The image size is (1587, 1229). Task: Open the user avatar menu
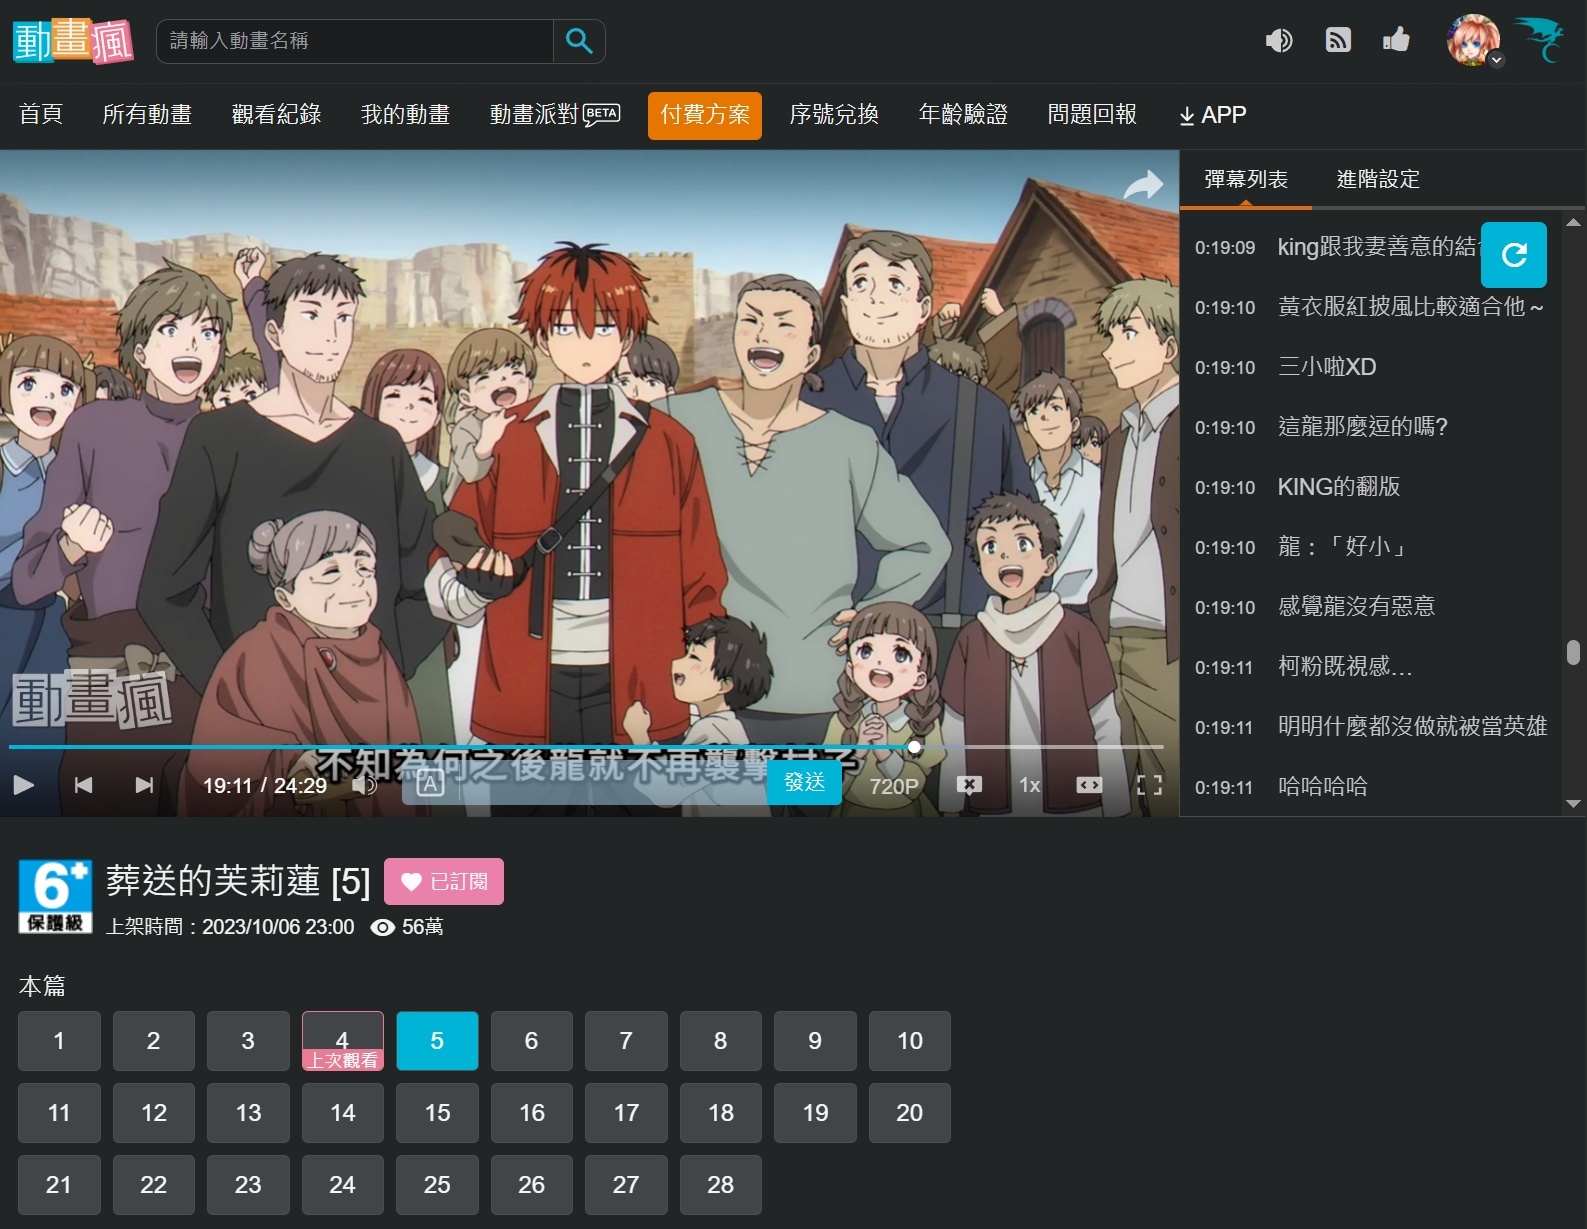tap(1474, 41)
